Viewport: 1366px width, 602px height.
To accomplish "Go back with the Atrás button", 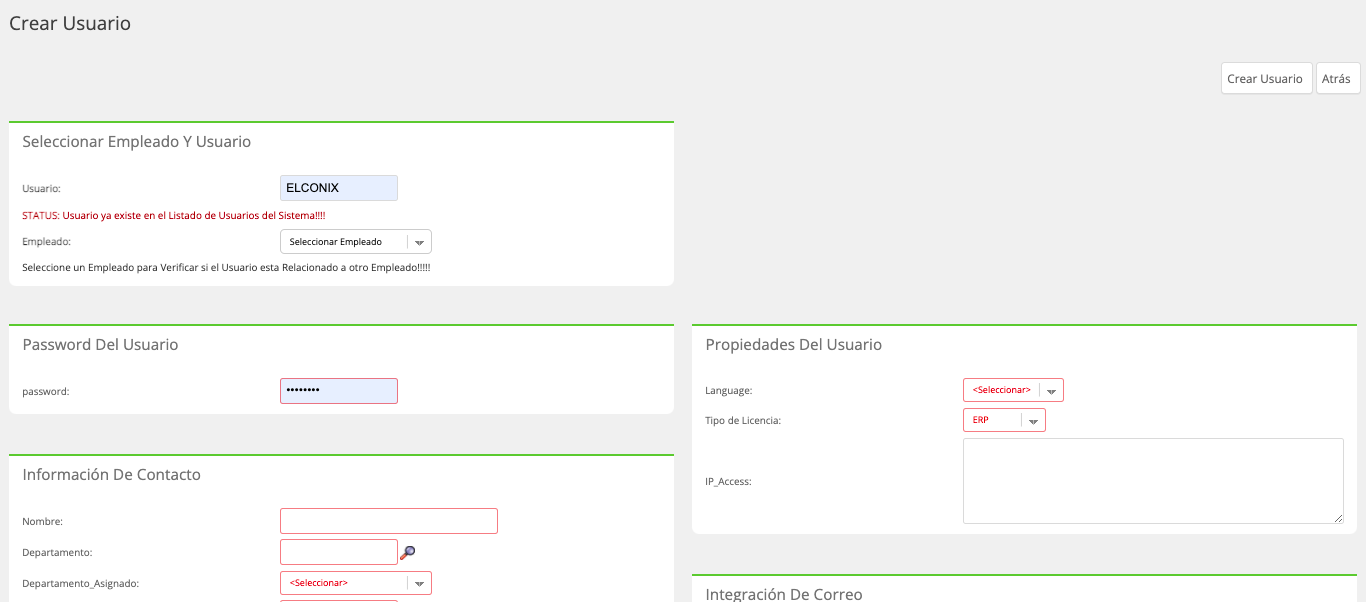I will 1338,78.
